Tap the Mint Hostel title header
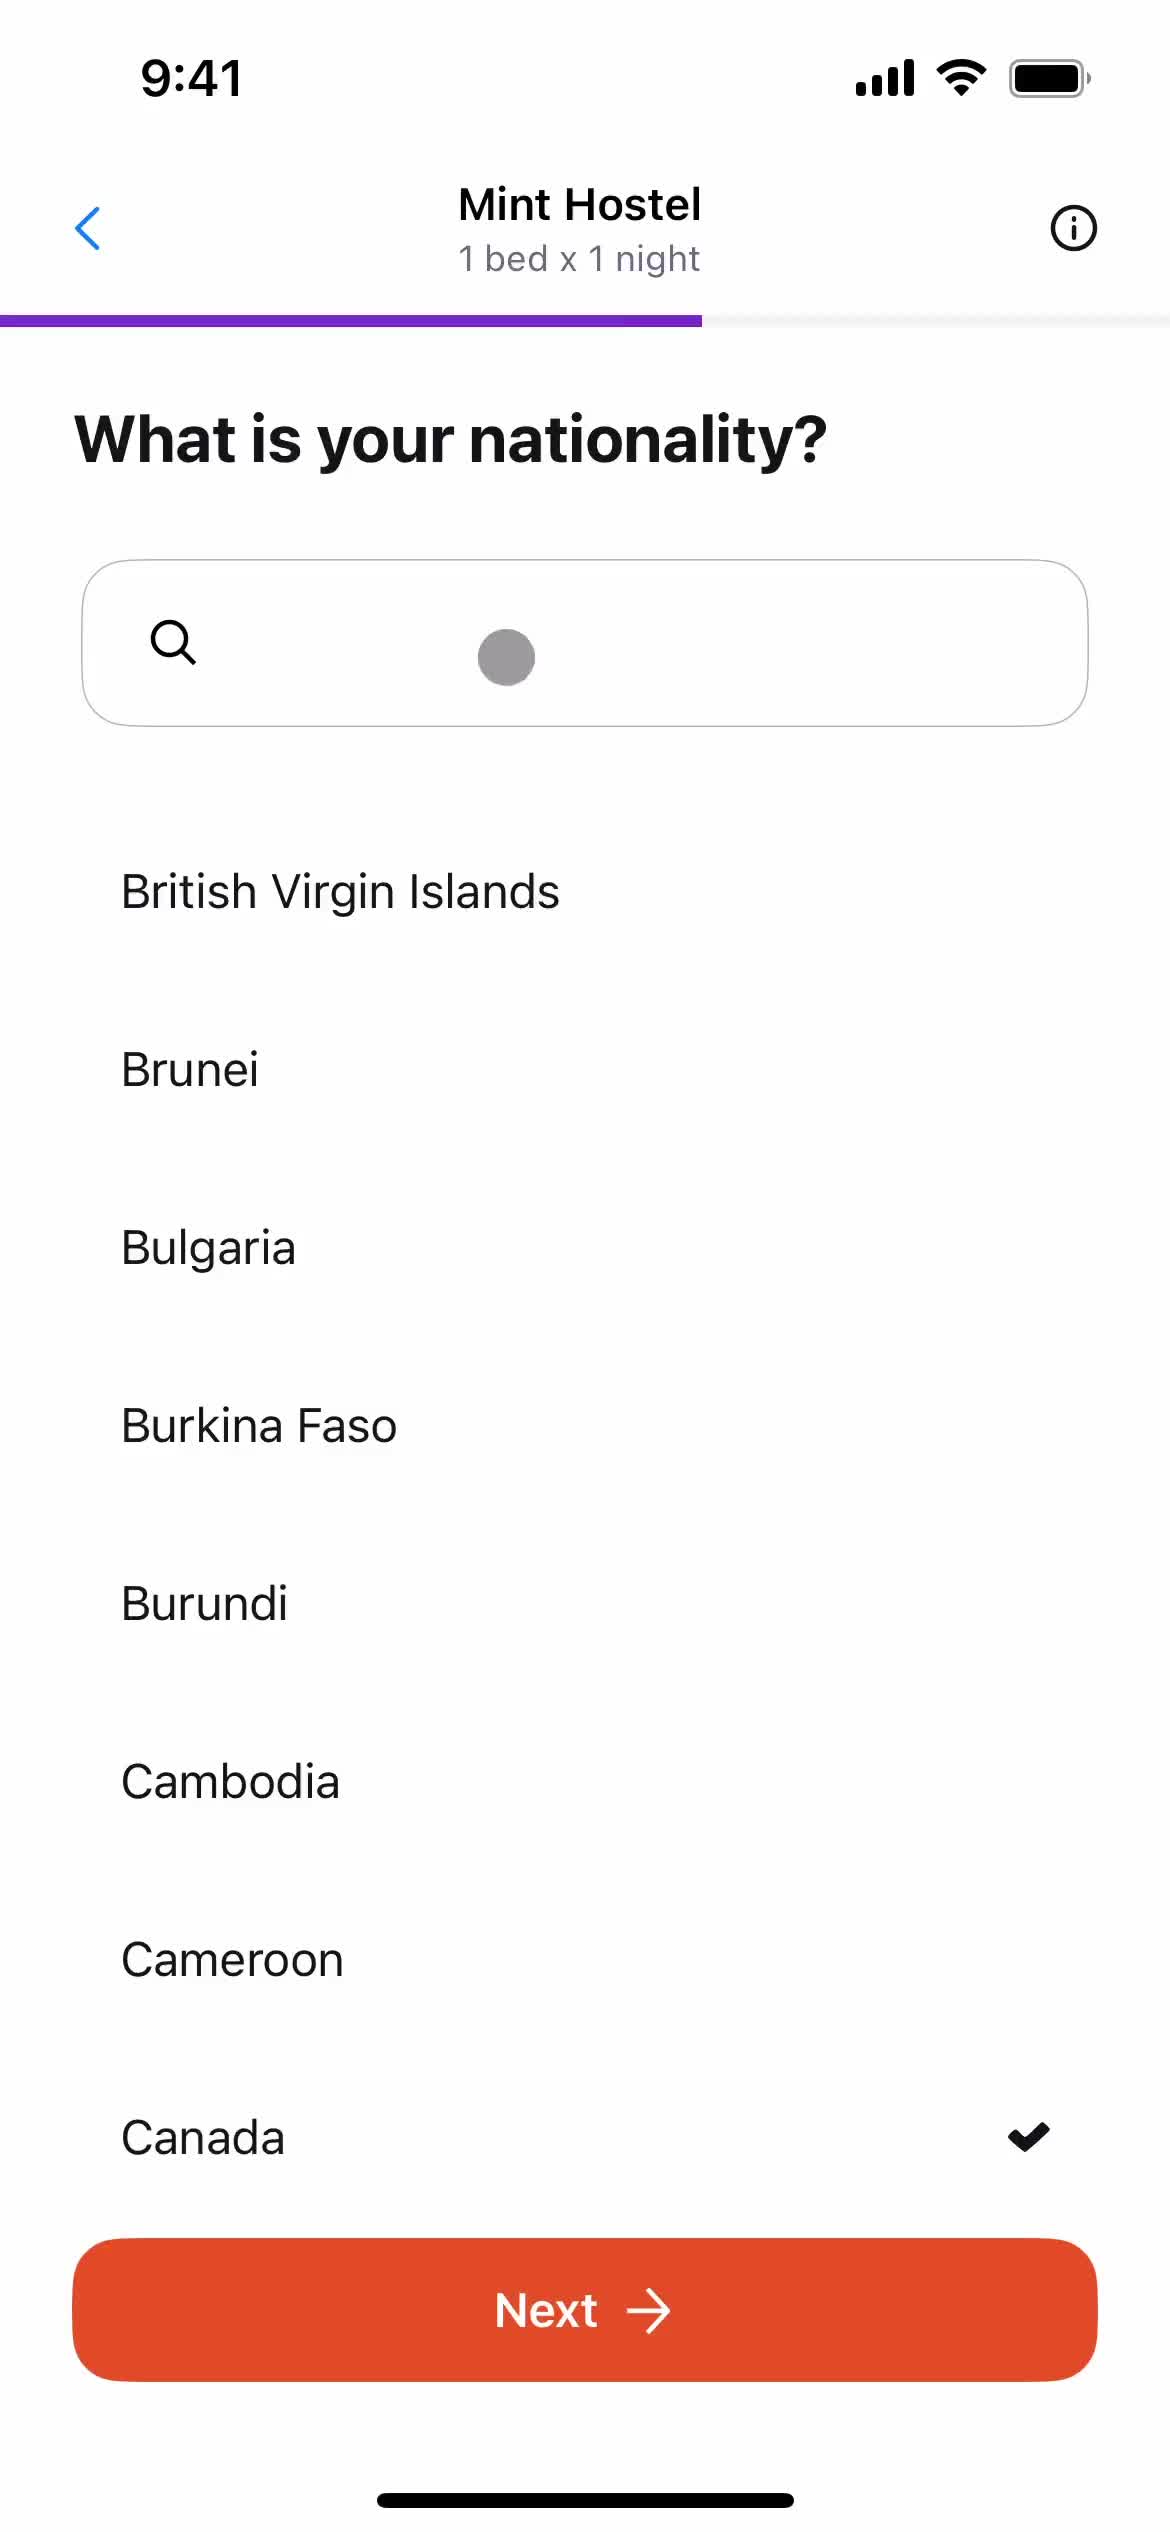Image resolution: width=1170 pixels, height=2532 pixels. [580, 205]
